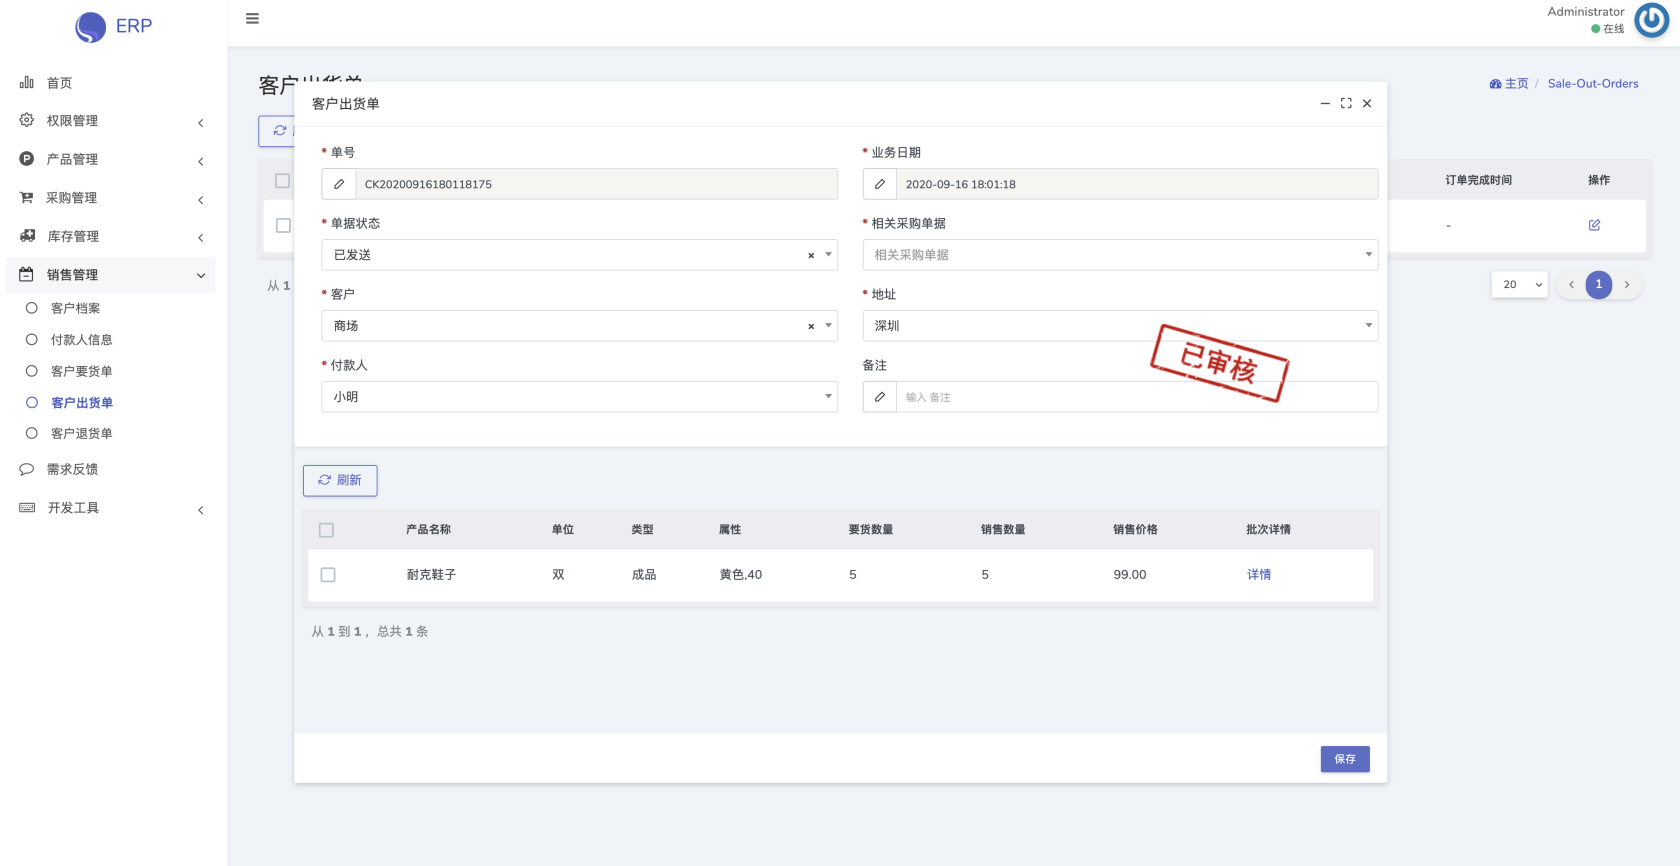Click the 业务日期 field 2020-09-16 18:01:18
1680x866 pixels.
click(1137, 184)
